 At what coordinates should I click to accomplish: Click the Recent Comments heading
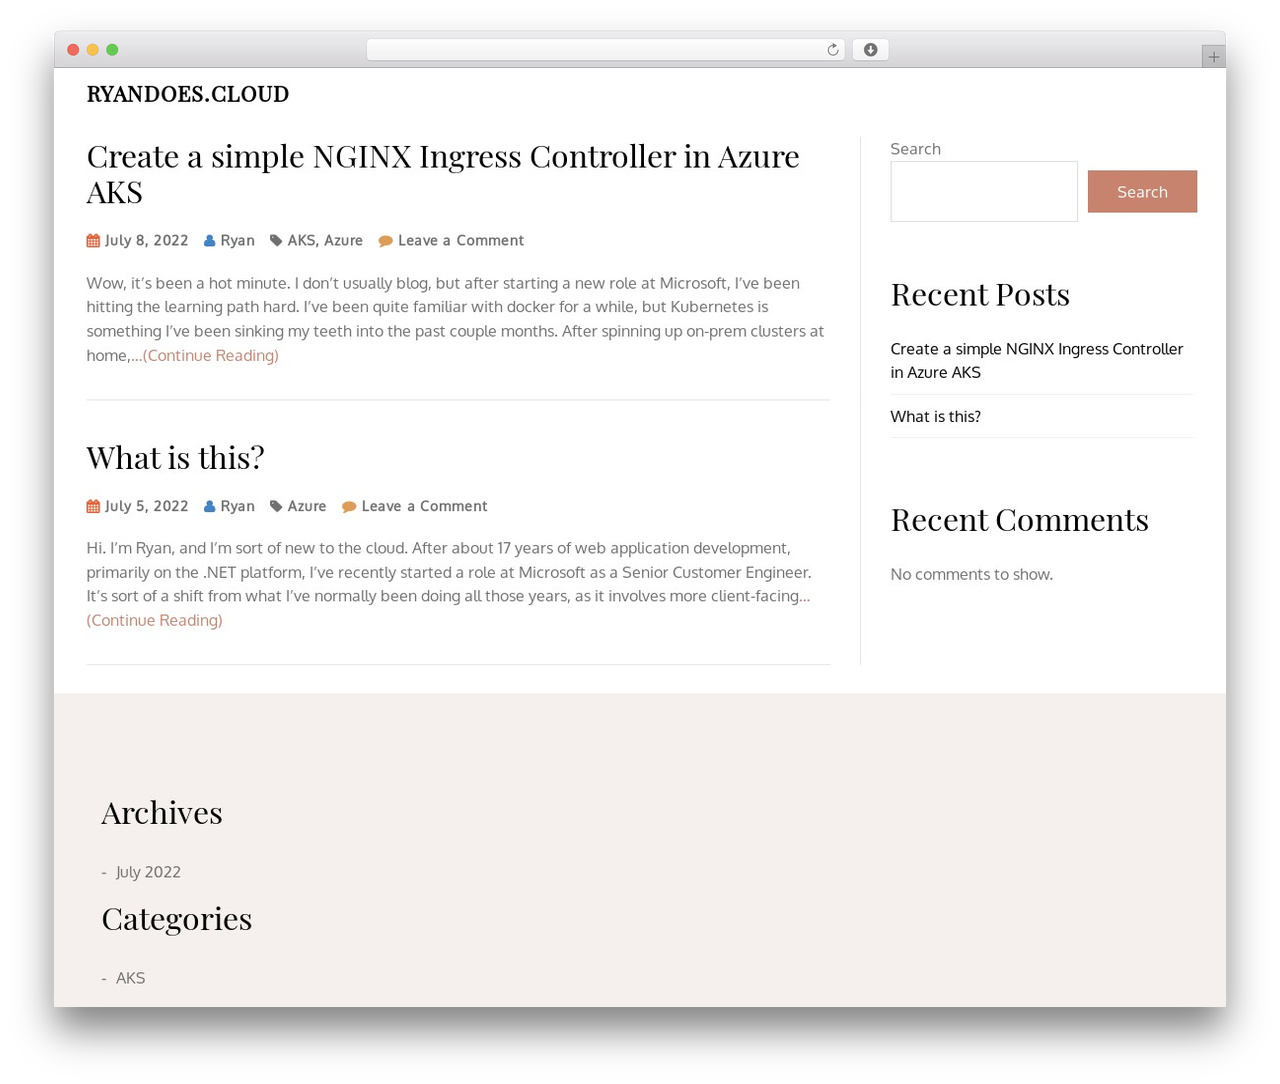[1020, 520]
